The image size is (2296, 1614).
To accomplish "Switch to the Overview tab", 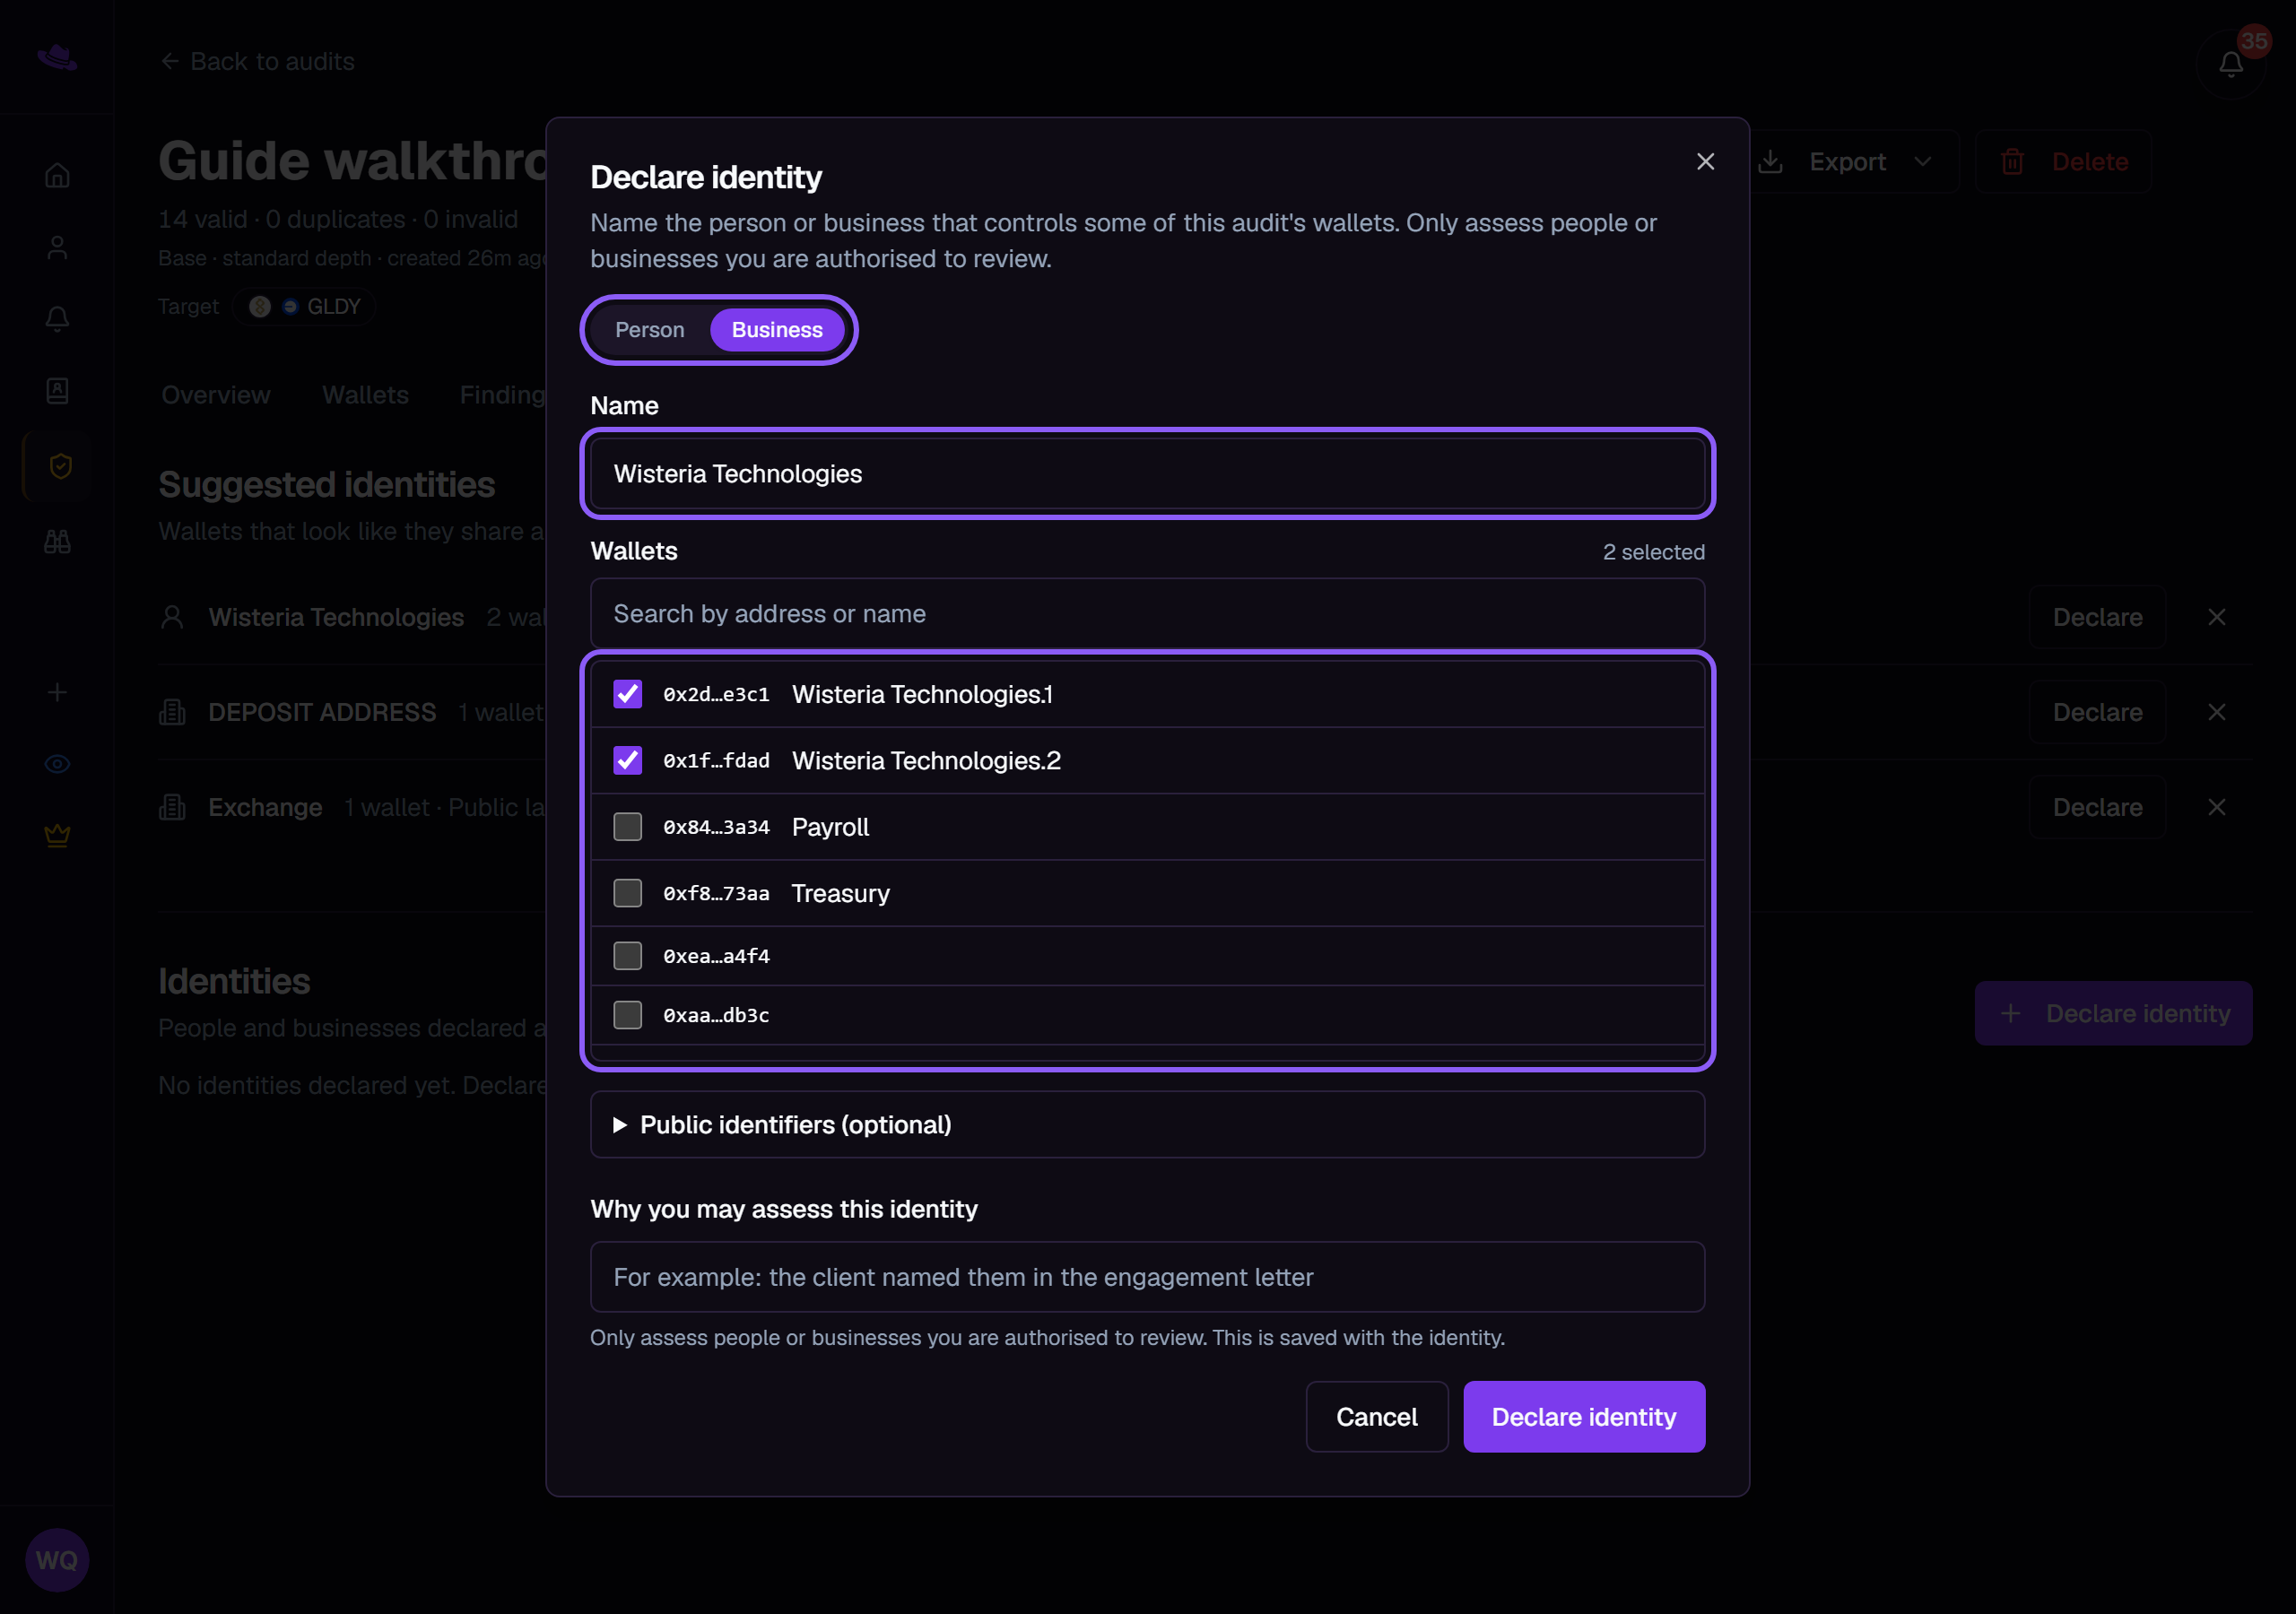I will tap(216, 395).
